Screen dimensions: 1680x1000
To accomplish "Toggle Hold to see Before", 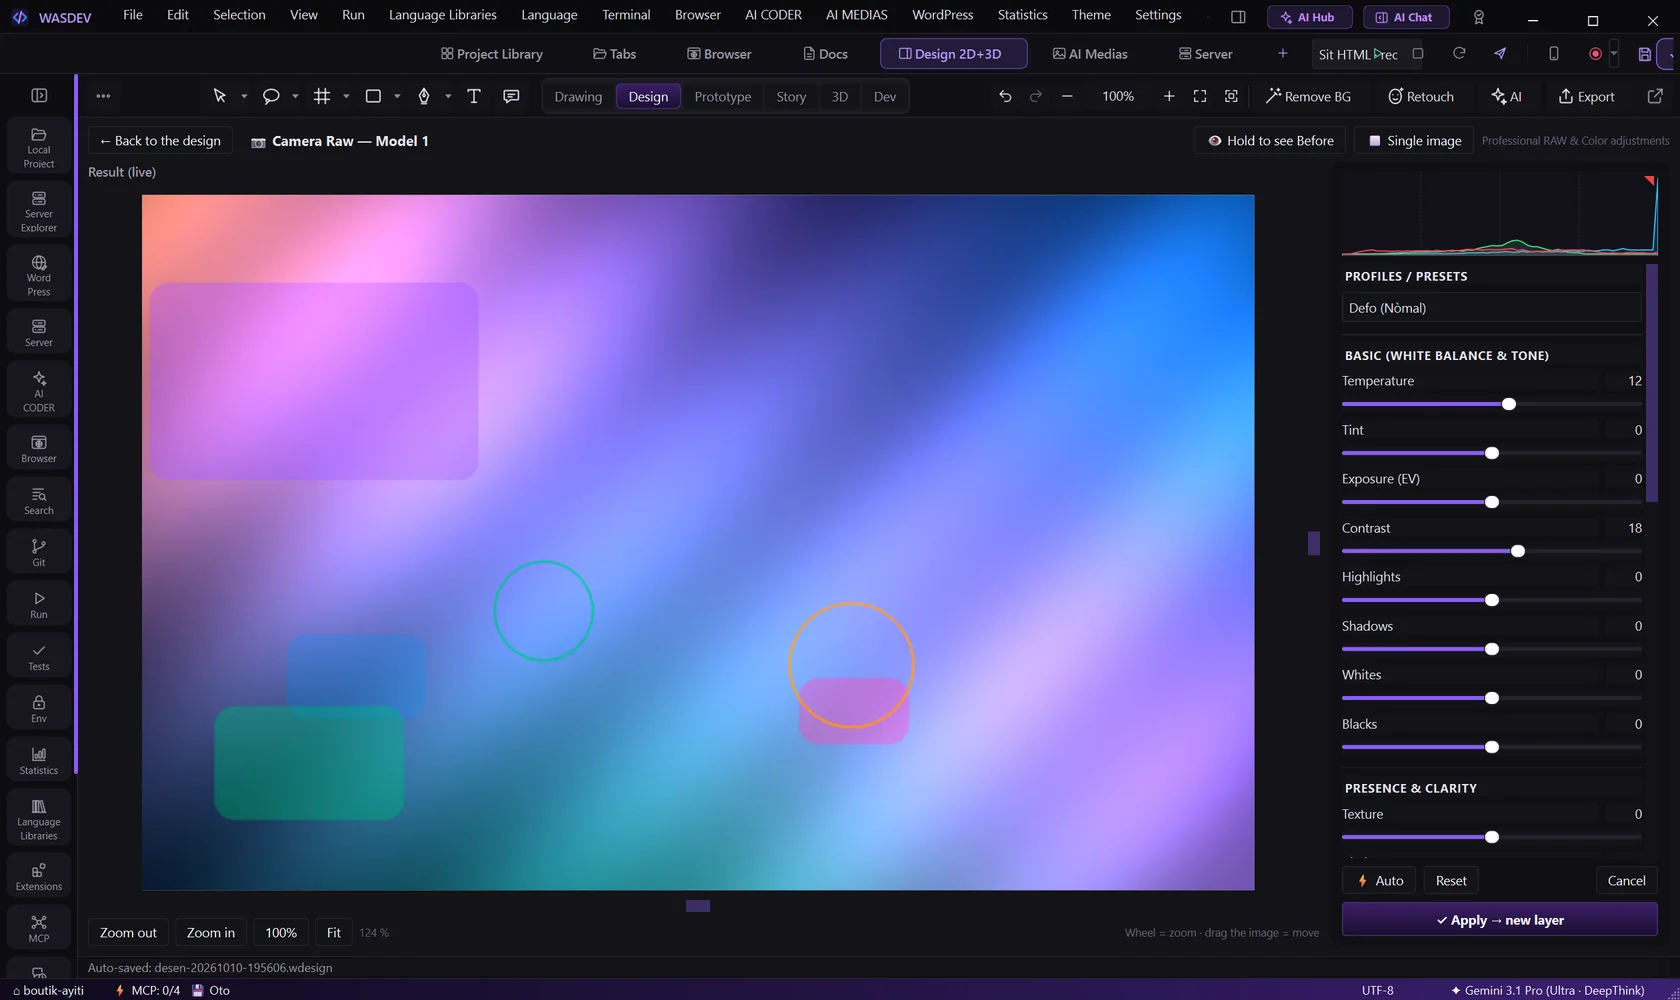I will point(1271,141).
